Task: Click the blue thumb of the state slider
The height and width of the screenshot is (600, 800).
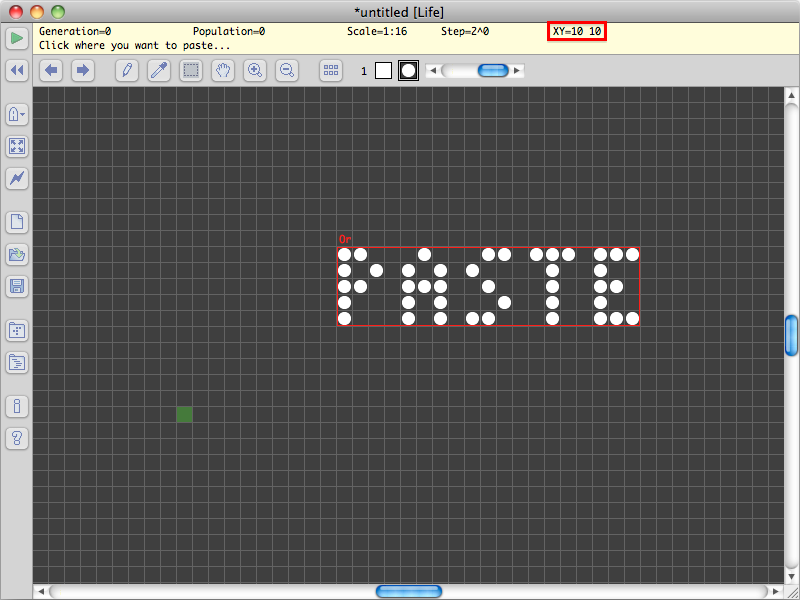Action: coord(493,70)
